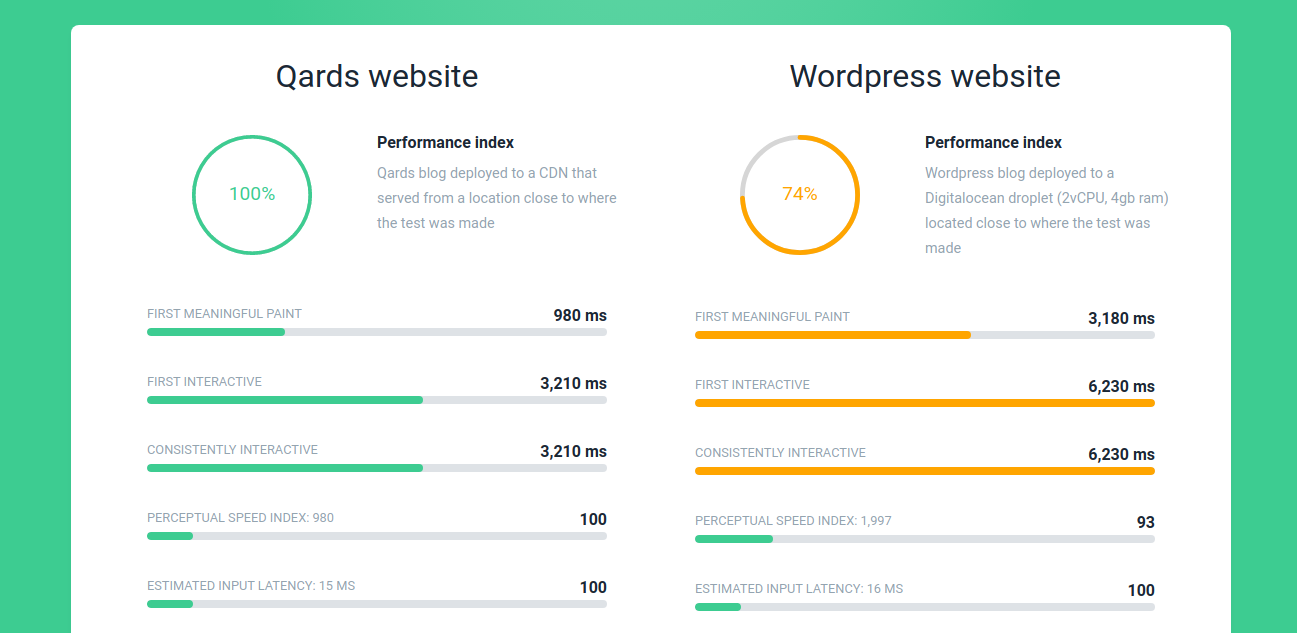Select Qards Estimated Input Latency score 100
The image size is (1297, 633).
[x=593, y=587]
